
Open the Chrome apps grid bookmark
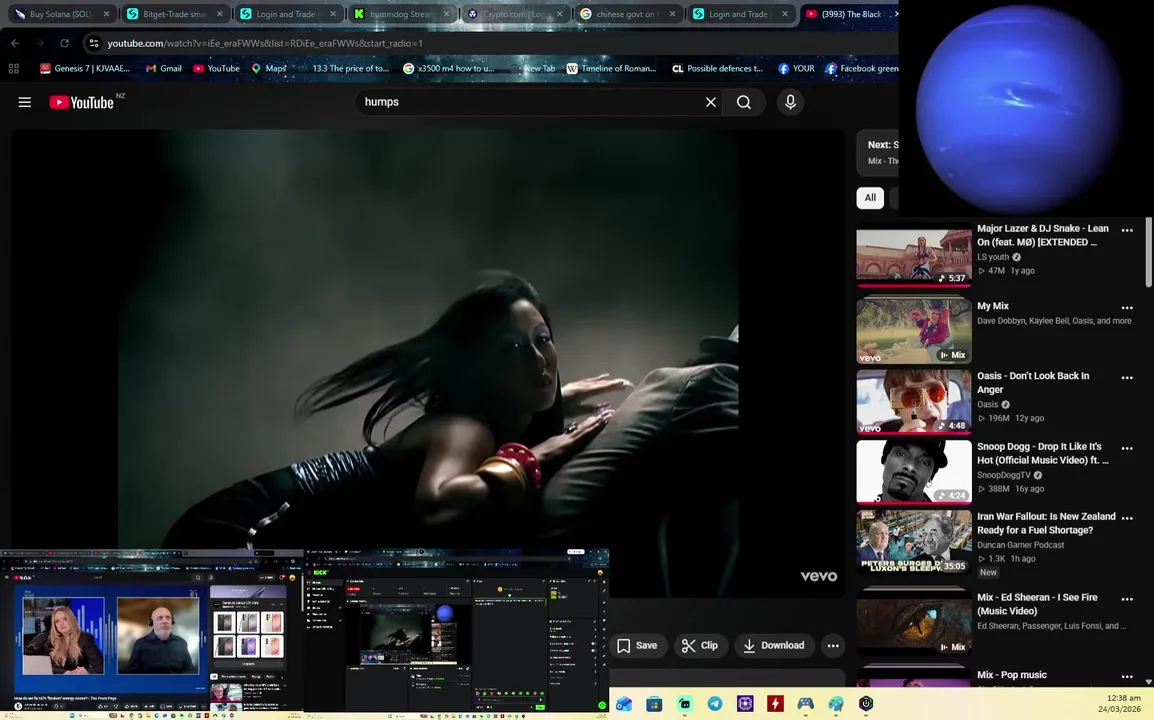click(13, 68)
